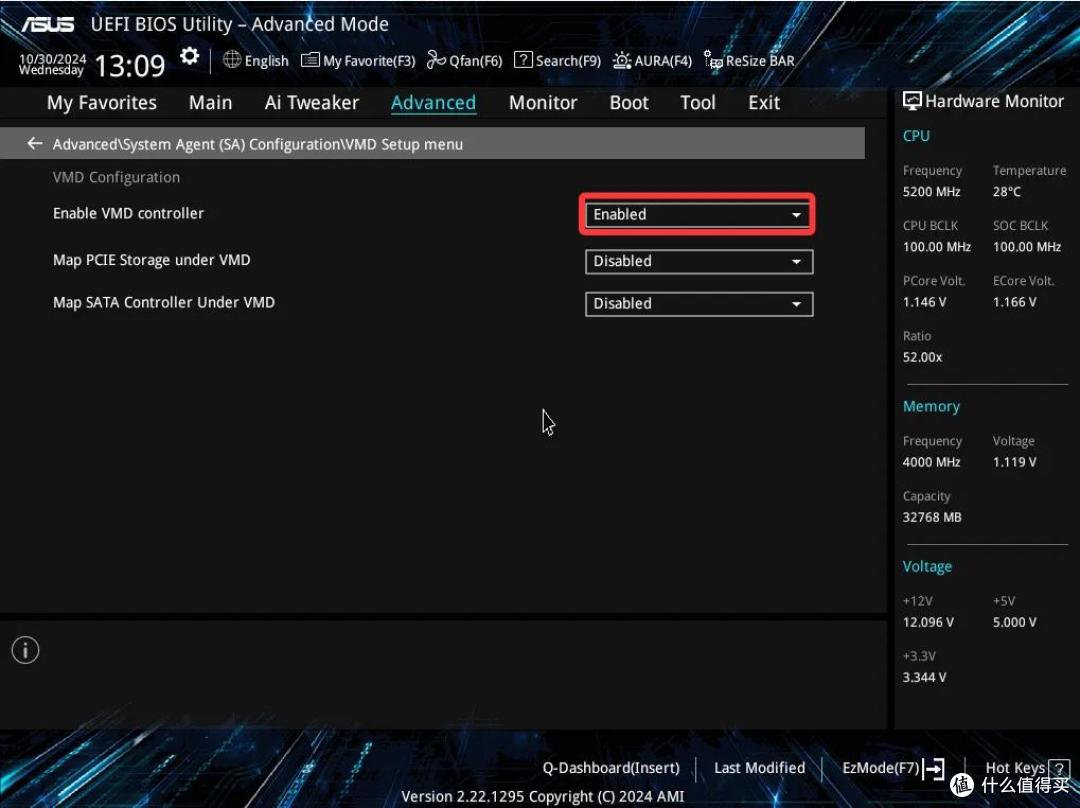Click the Last Modified button

760,768
